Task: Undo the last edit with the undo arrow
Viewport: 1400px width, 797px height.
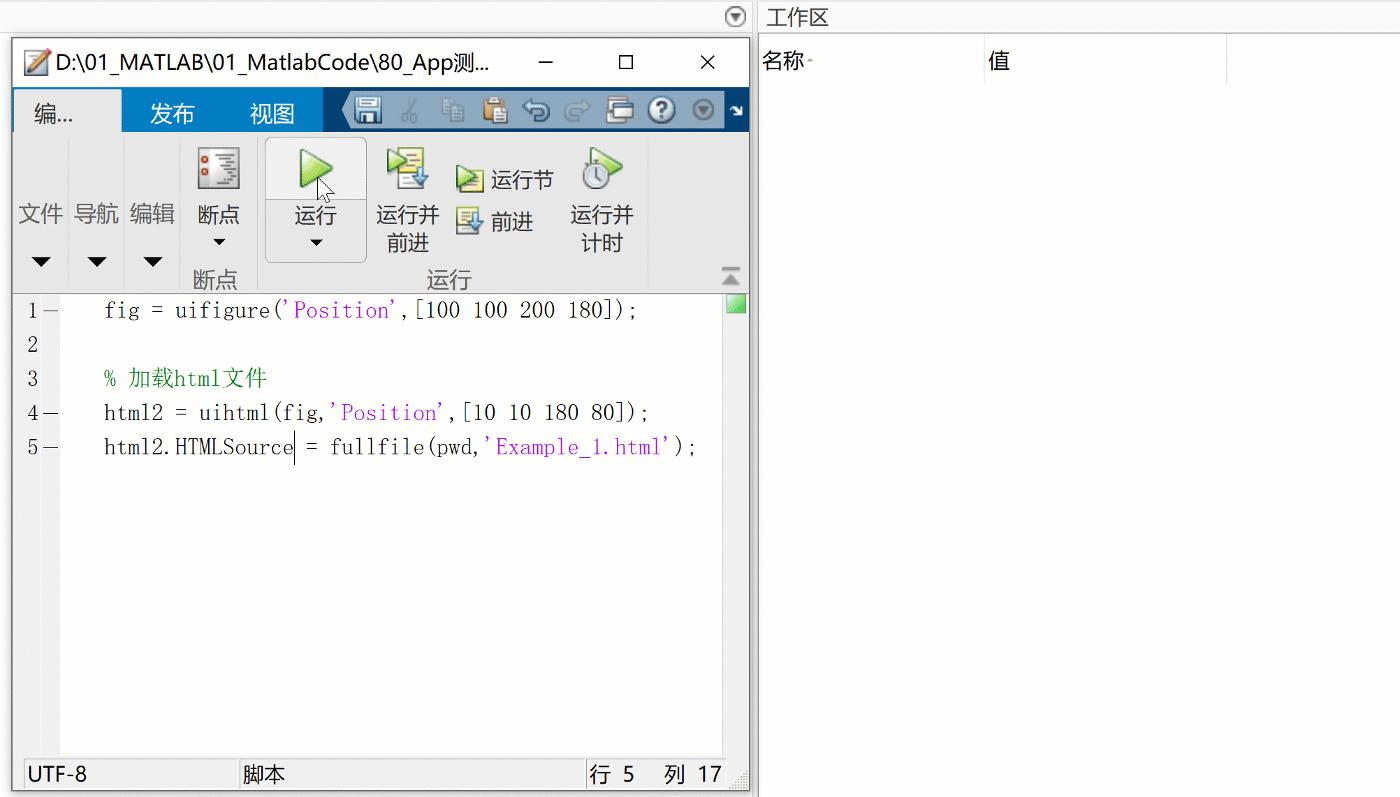Action: [536, 110]
